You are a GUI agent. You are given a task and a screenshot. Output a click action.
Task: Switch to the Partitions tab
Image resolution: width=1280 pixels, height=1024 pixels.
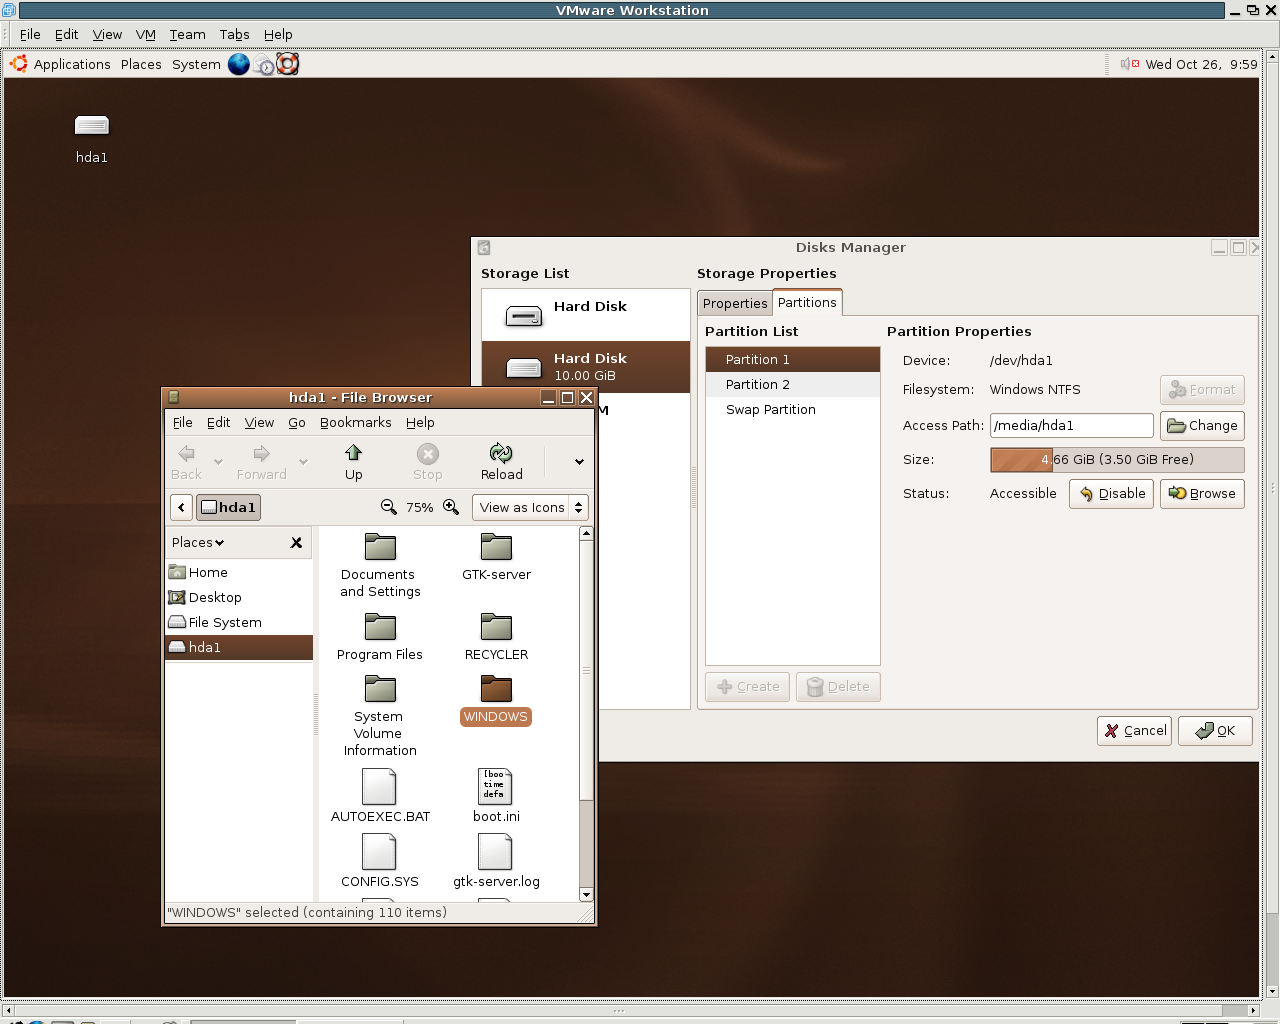807,302
